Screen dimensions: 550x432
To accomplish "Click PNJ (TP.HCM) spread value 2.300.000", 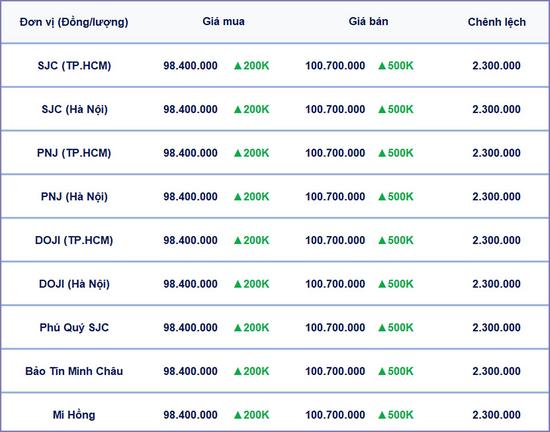I will pos(496,153).
